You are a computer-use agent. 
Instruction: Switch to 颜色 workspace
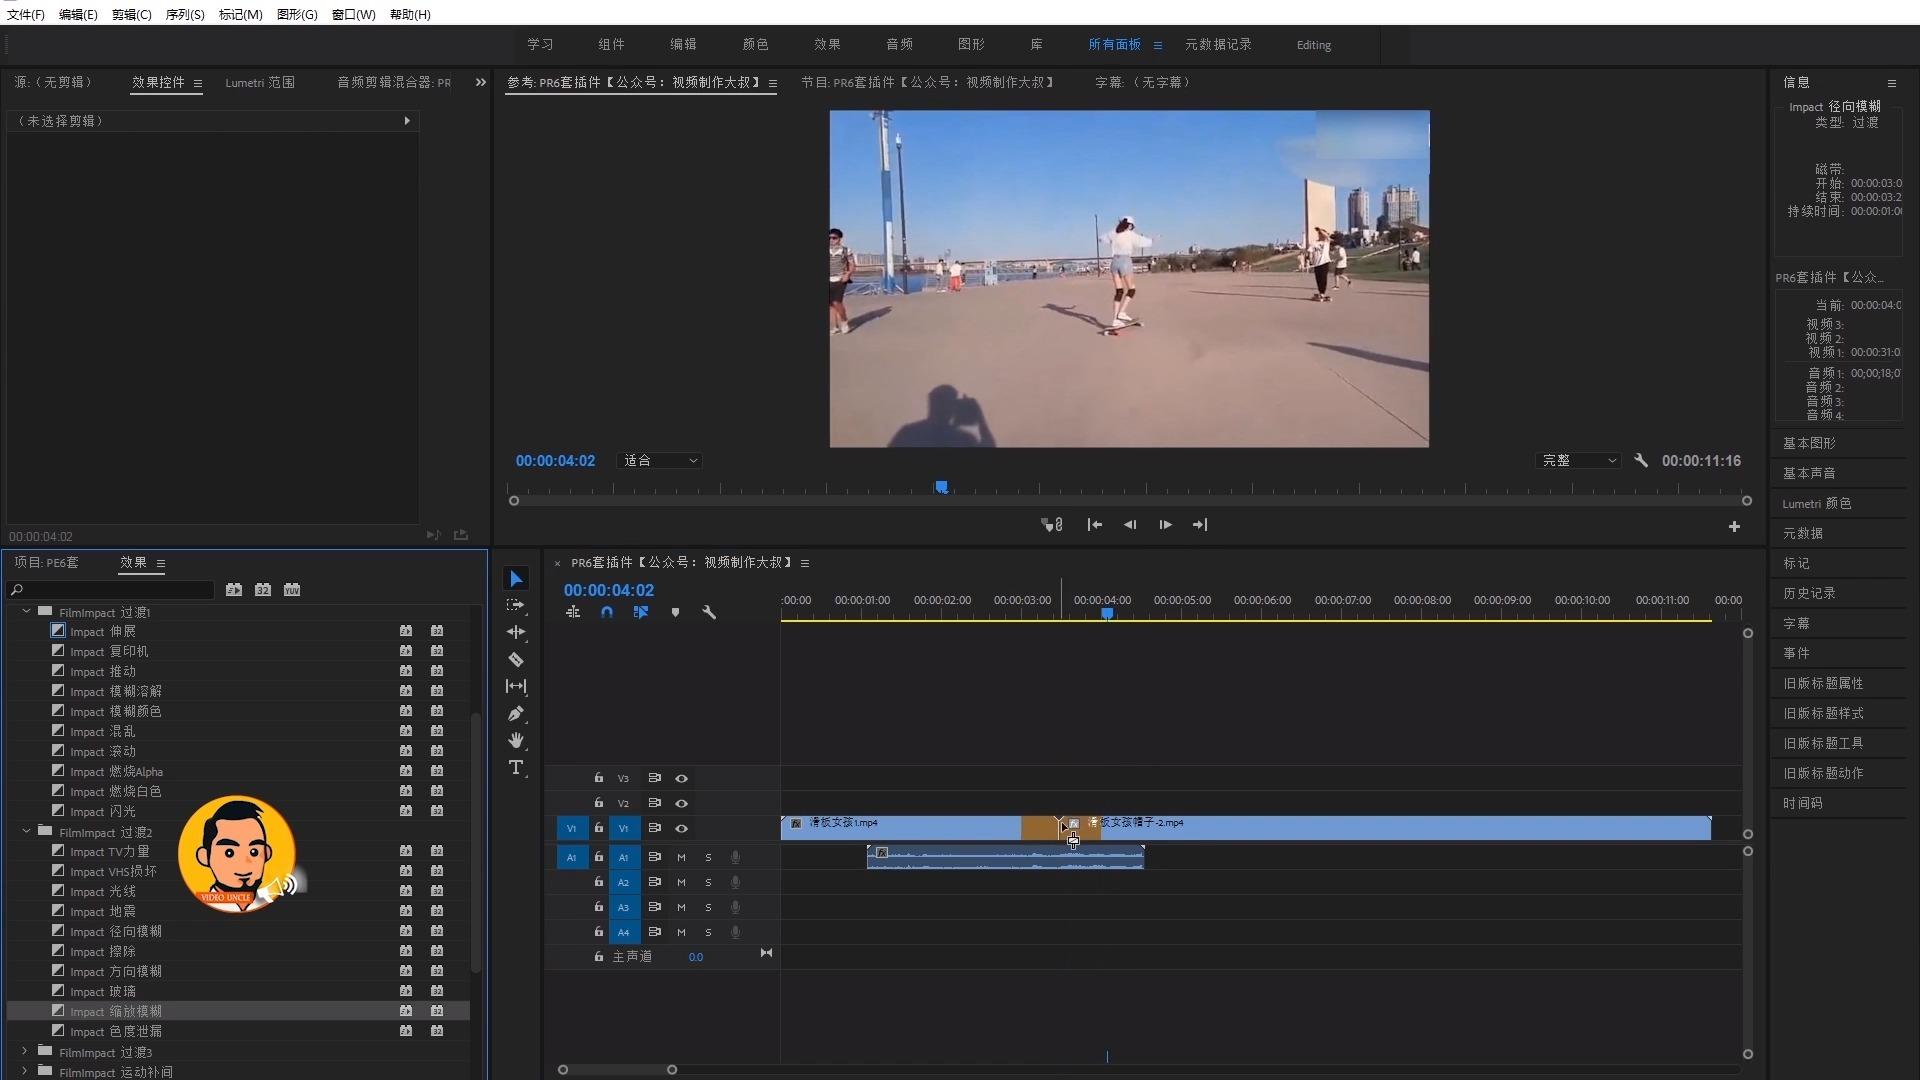click(x=755, y=44)
